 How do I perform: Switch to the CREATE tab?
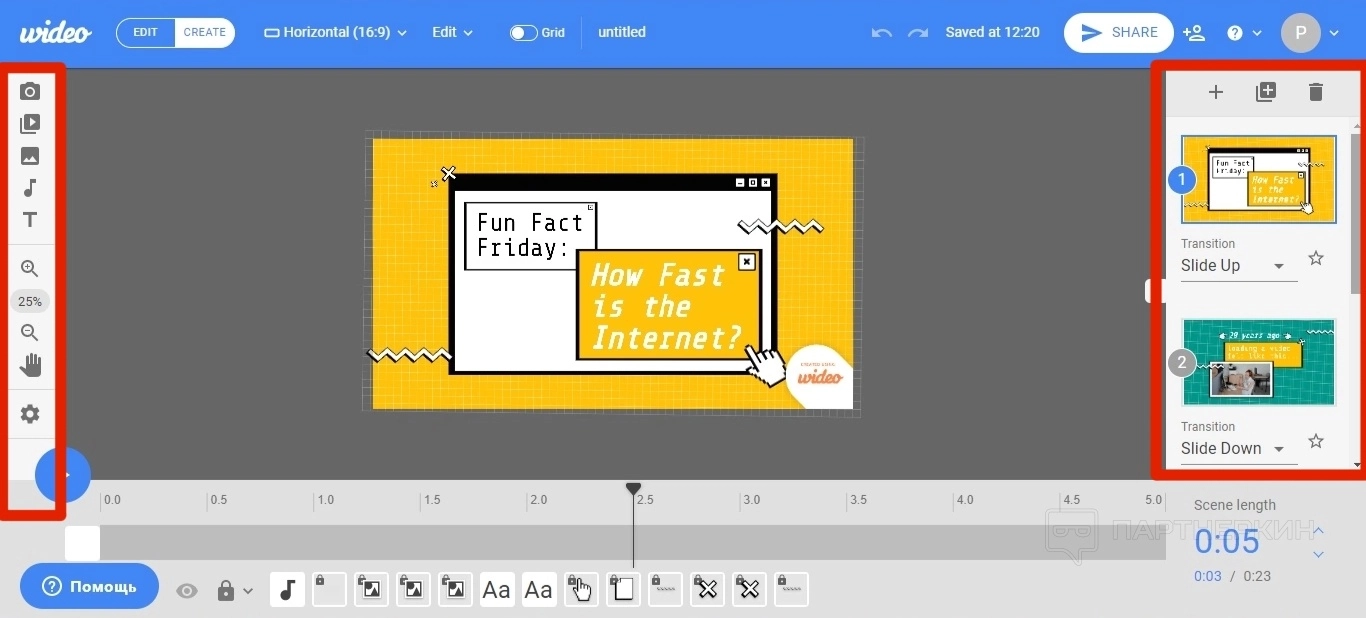(205, 33)
